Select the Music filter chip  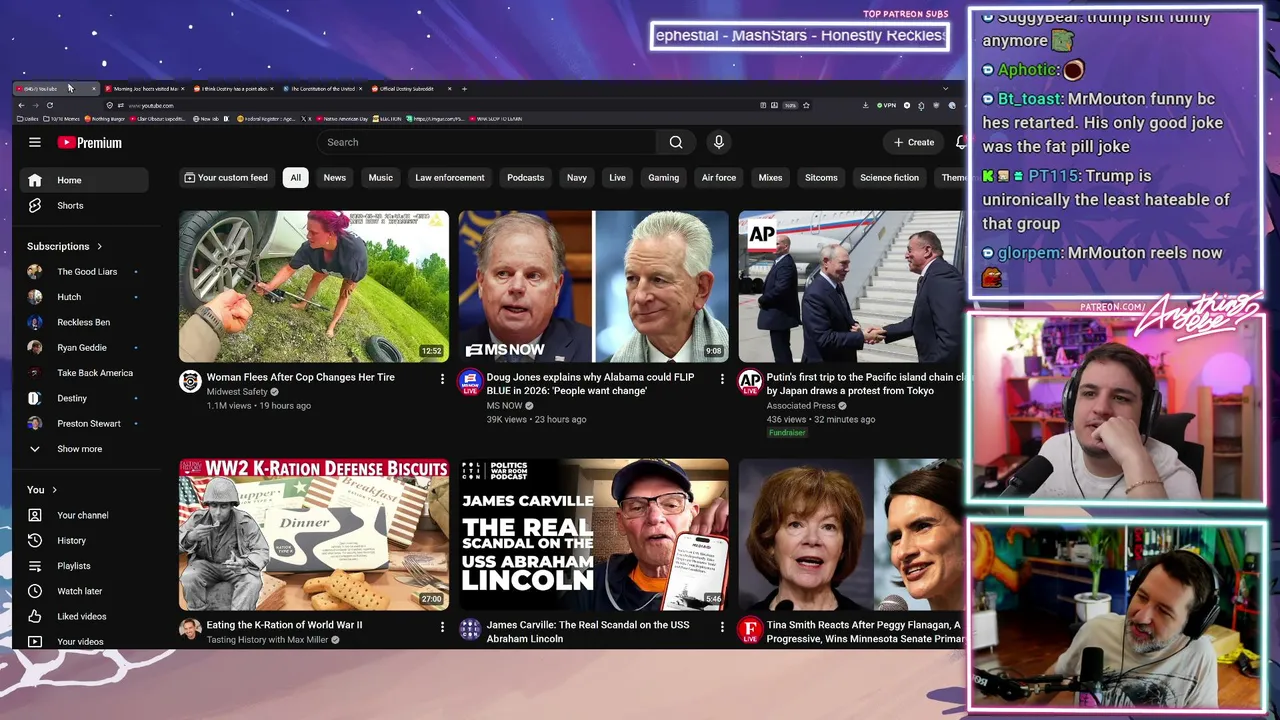pyautogui.click(x=381, y=178)
